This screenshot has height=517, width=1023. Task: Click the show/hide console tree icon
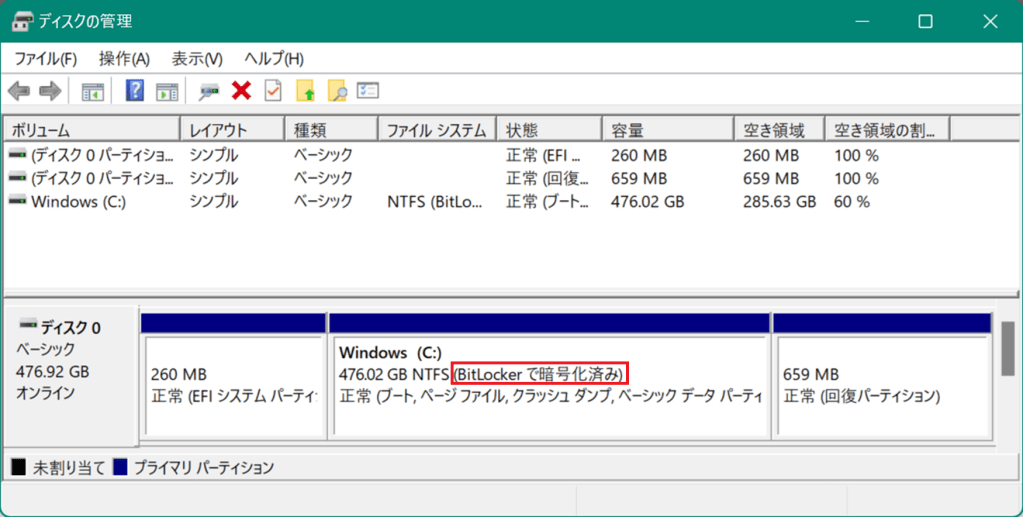coord(93,91)
